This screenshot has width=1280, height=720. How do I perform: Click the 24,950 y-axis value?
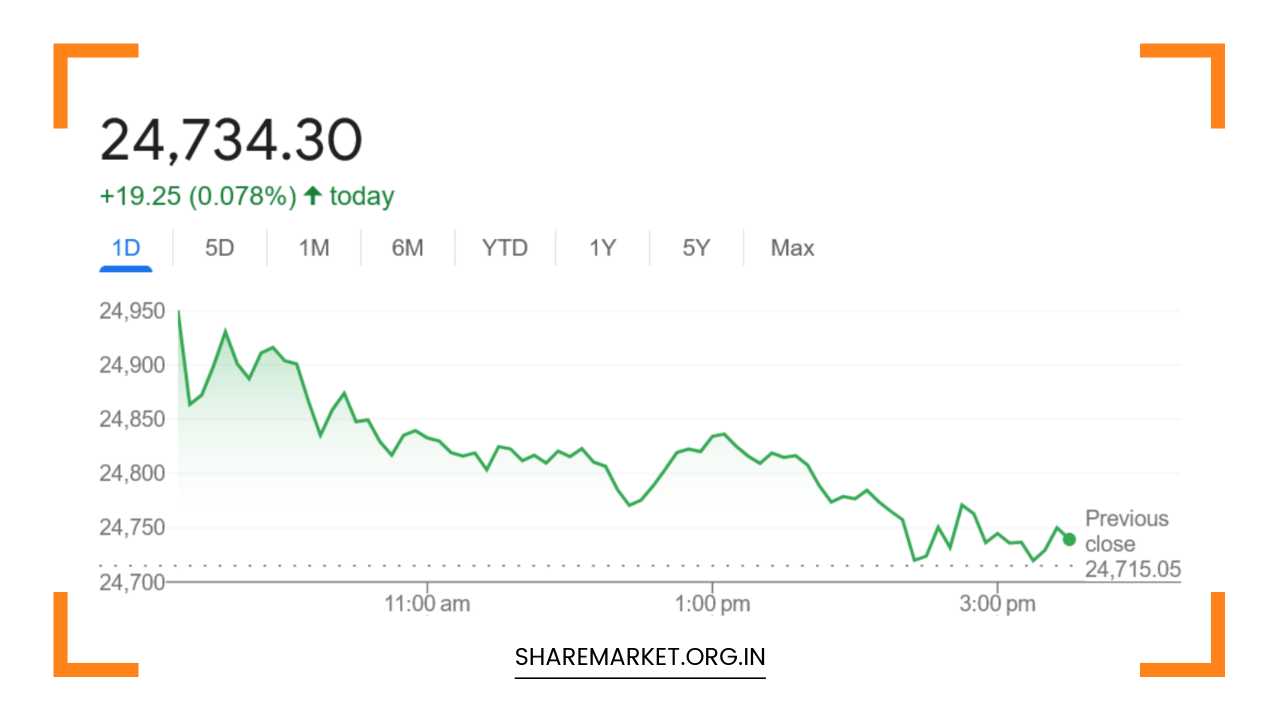tap(132, 311)
